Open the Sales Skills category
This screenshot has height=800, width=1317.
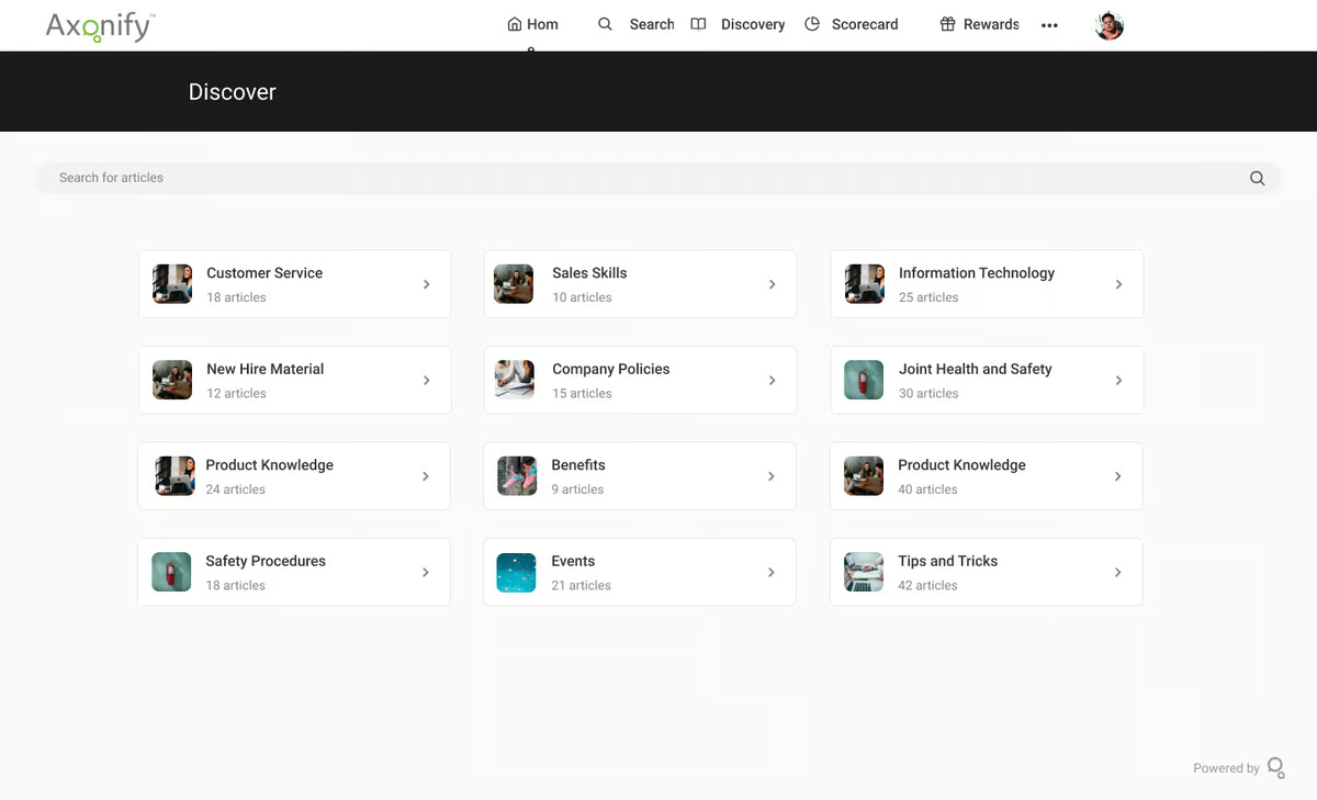point(640,284)
